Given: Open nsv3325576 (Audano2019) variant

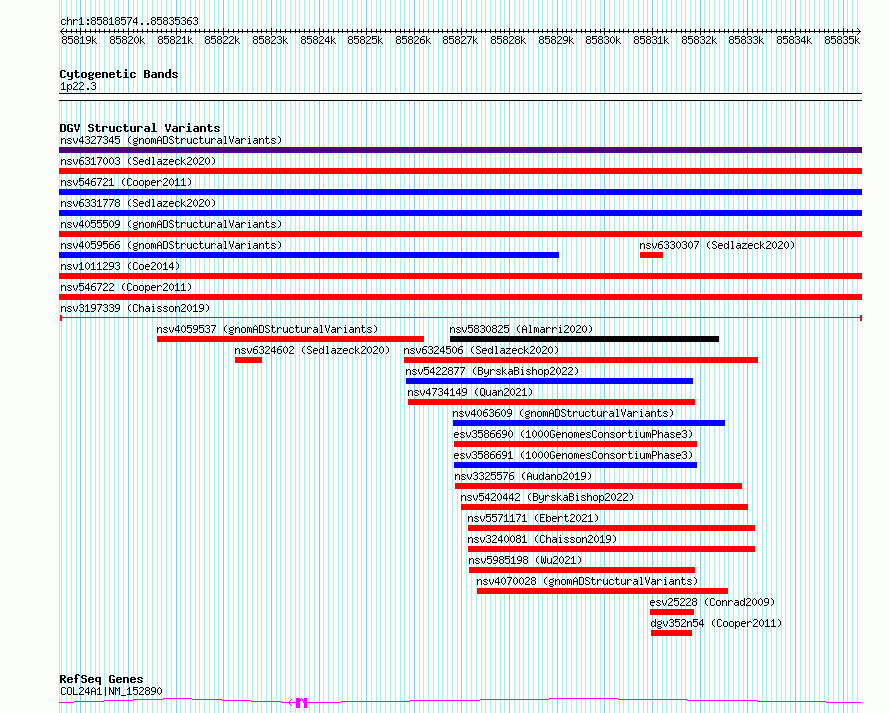Looking at the screenshot, I should pyautogui.click(x=523, y=476).
